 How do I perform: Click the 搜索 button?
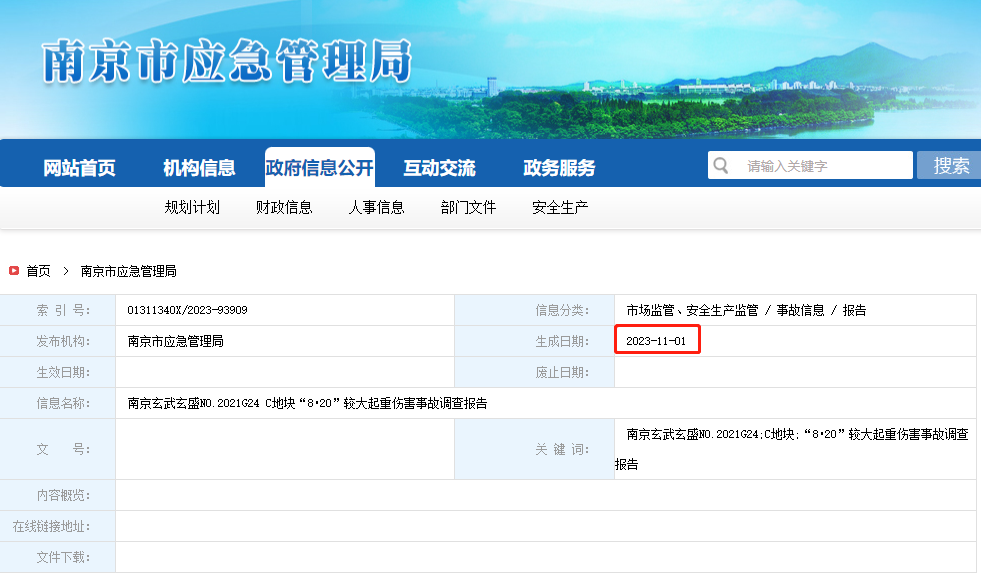click(x=950, y=166)
